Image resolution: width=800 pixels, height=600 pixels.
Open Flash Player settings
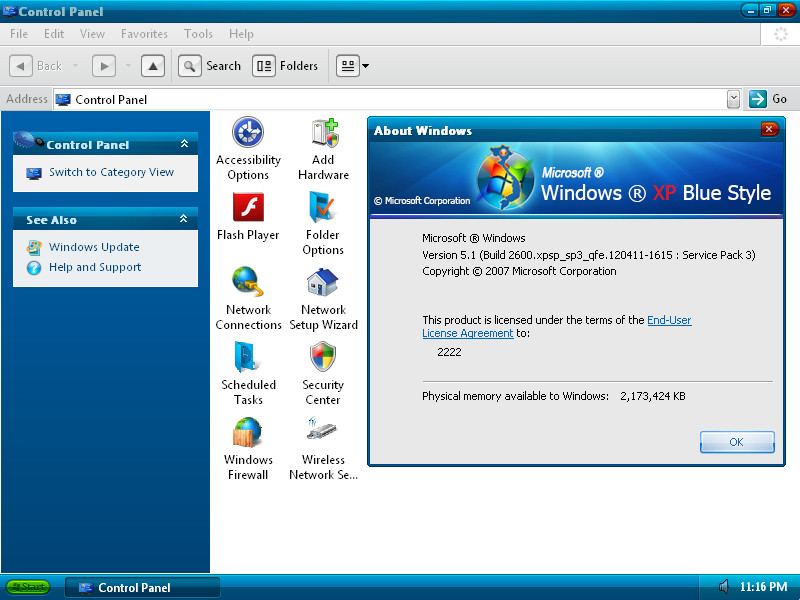(248, 210)
